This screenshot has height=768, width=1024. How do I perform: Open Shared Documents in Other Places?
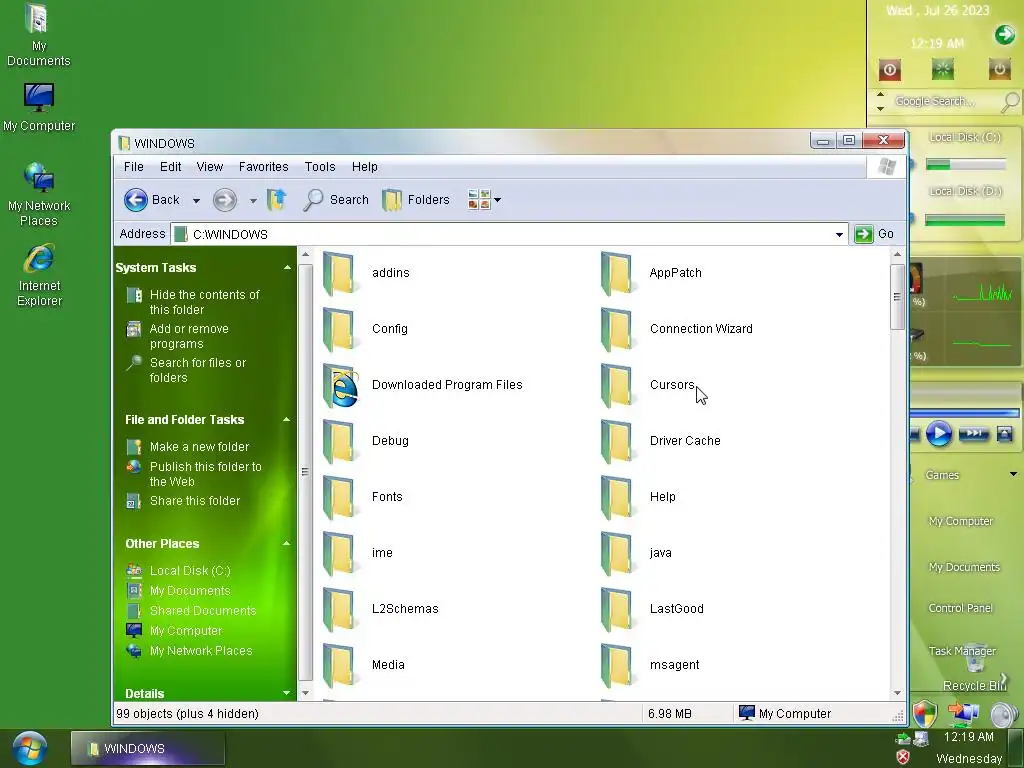(x=203, y=611)
